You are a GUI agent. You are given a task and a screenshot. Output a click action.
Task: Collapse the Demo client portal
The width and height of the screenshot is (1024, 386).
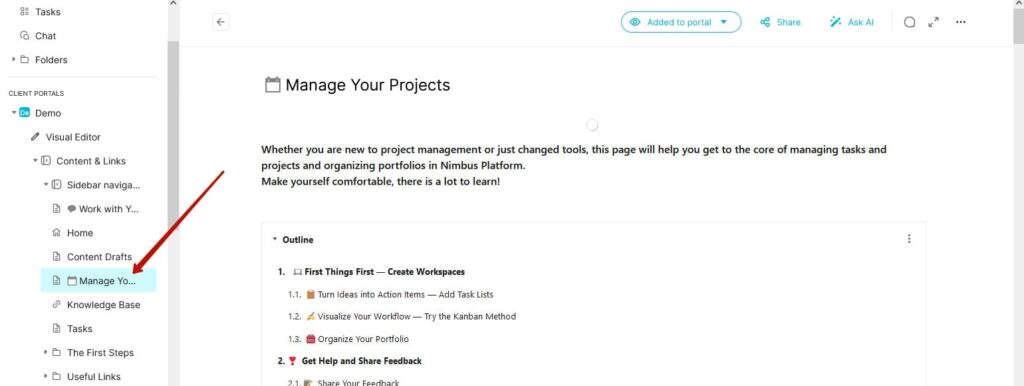pos(14,113)
